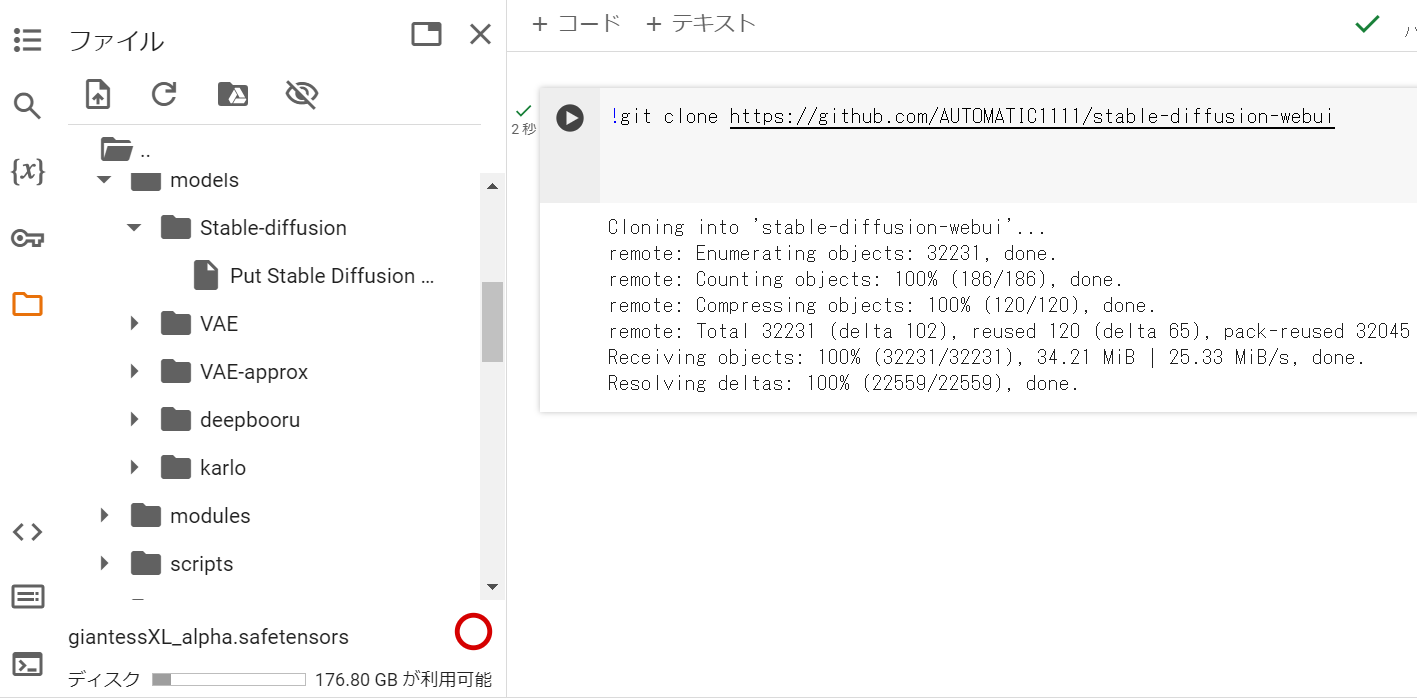Viewport: 1417px width, 699px height.
Task: Click the 'Resolving deltas' output line
Action: 844,383
